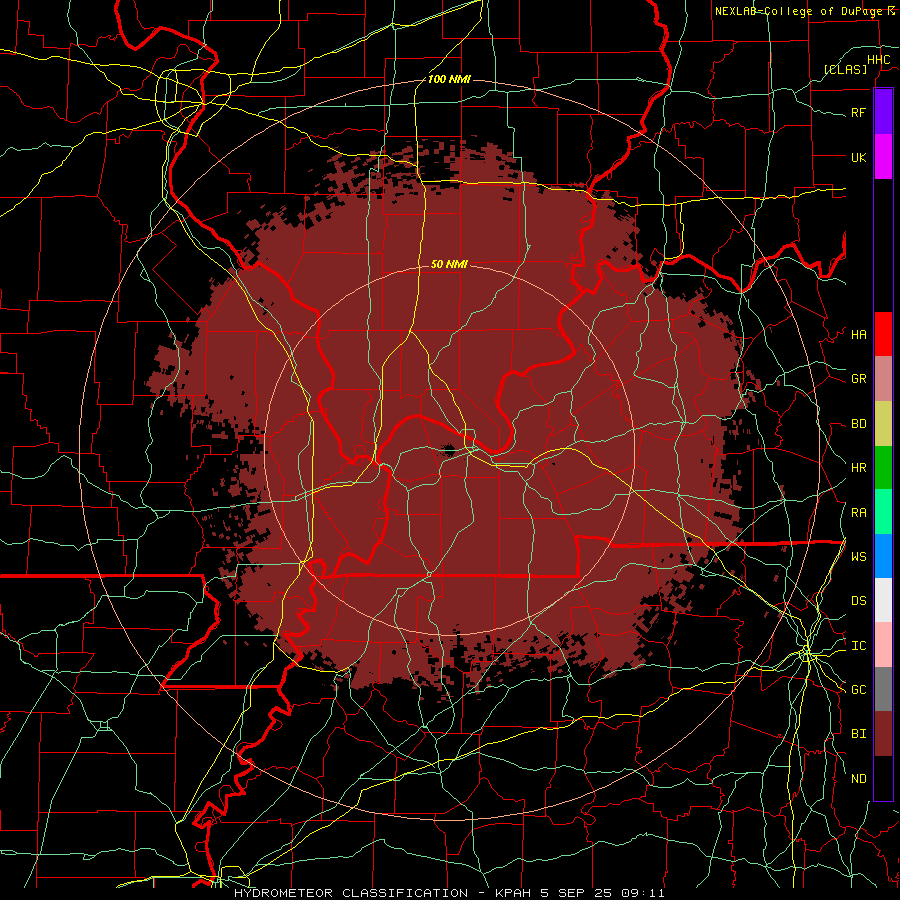The width and height of the screenshot is (900, 900).
Task: Click the UK magenta legend swatch
Action: (x=883, y=157)
